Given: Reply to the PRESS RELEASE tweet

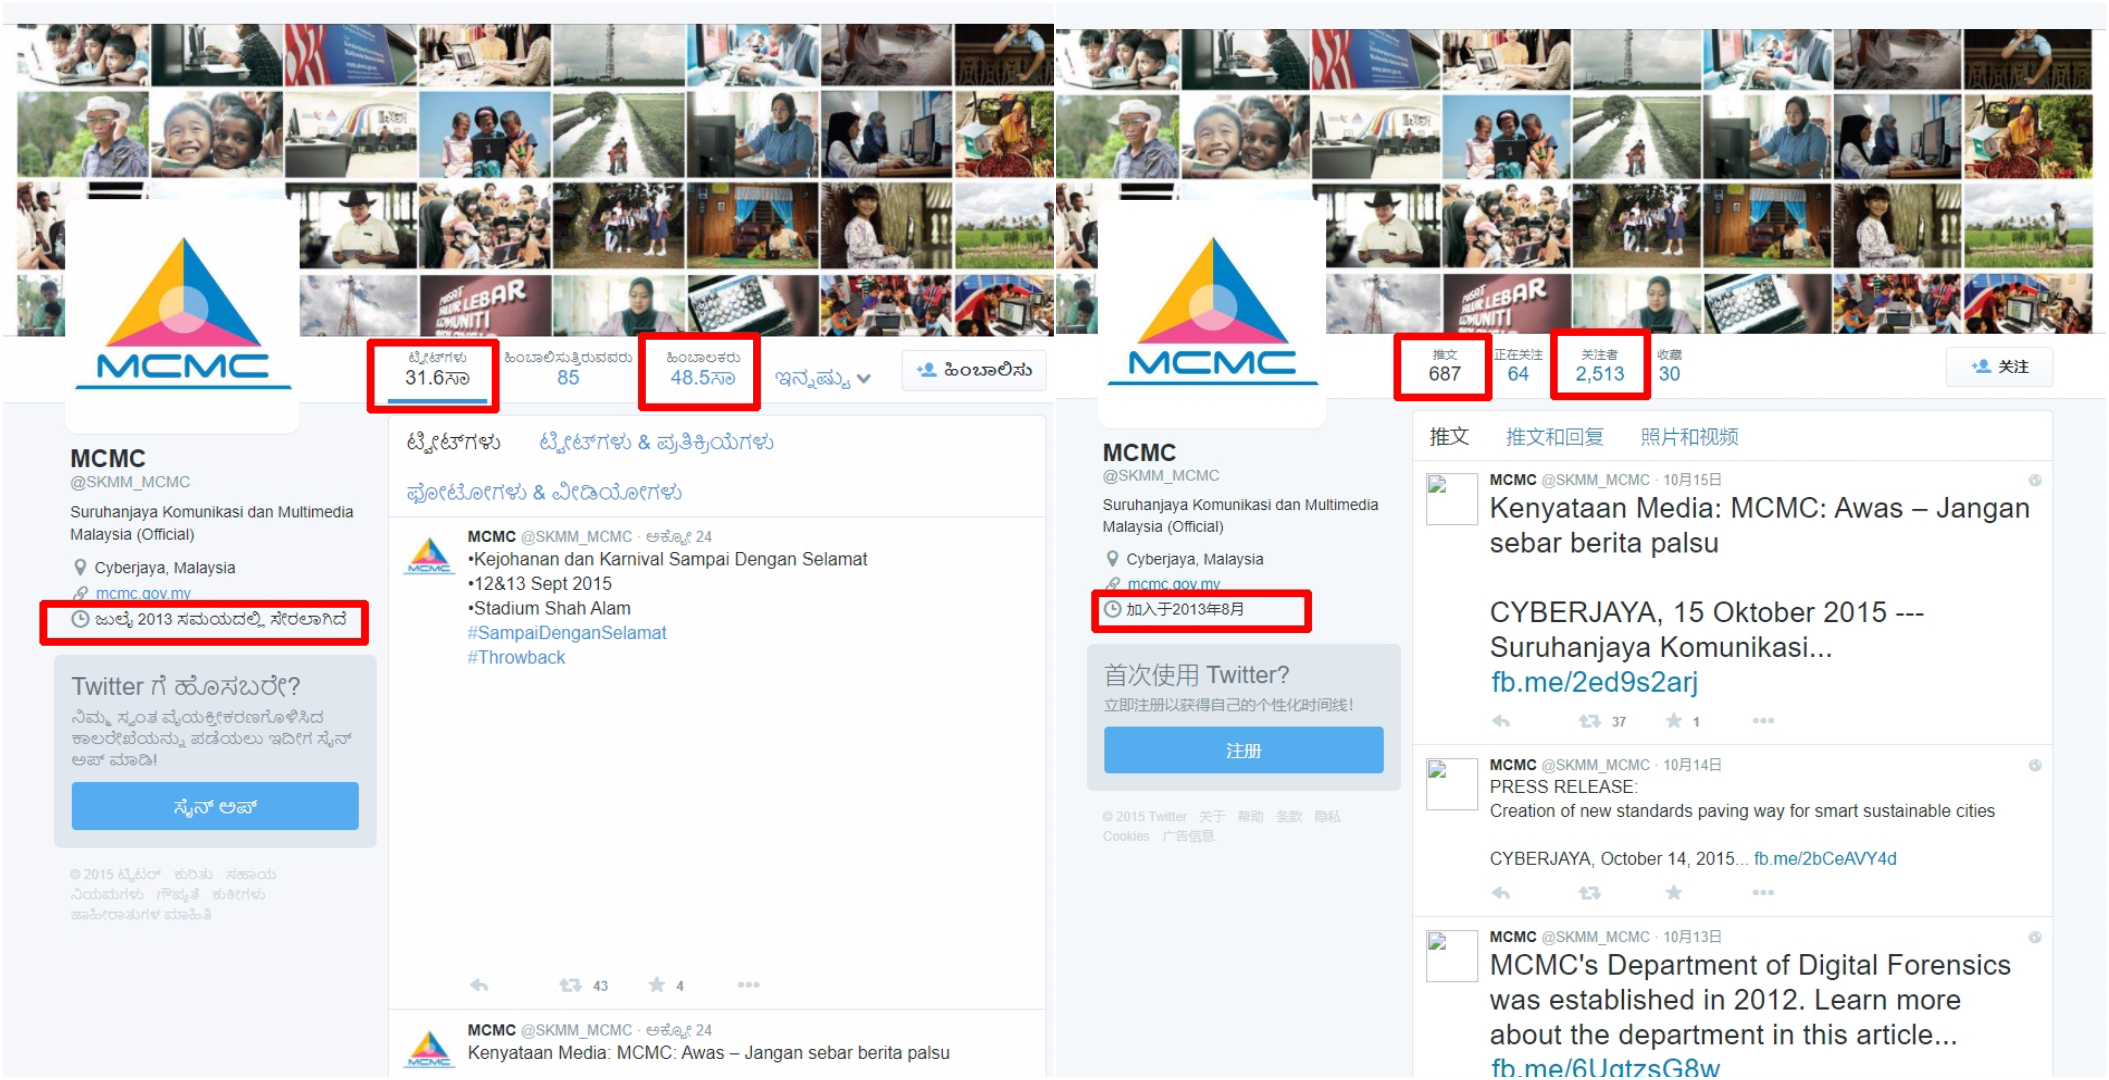Looking at the screenshot, I should coord(1501,893).
